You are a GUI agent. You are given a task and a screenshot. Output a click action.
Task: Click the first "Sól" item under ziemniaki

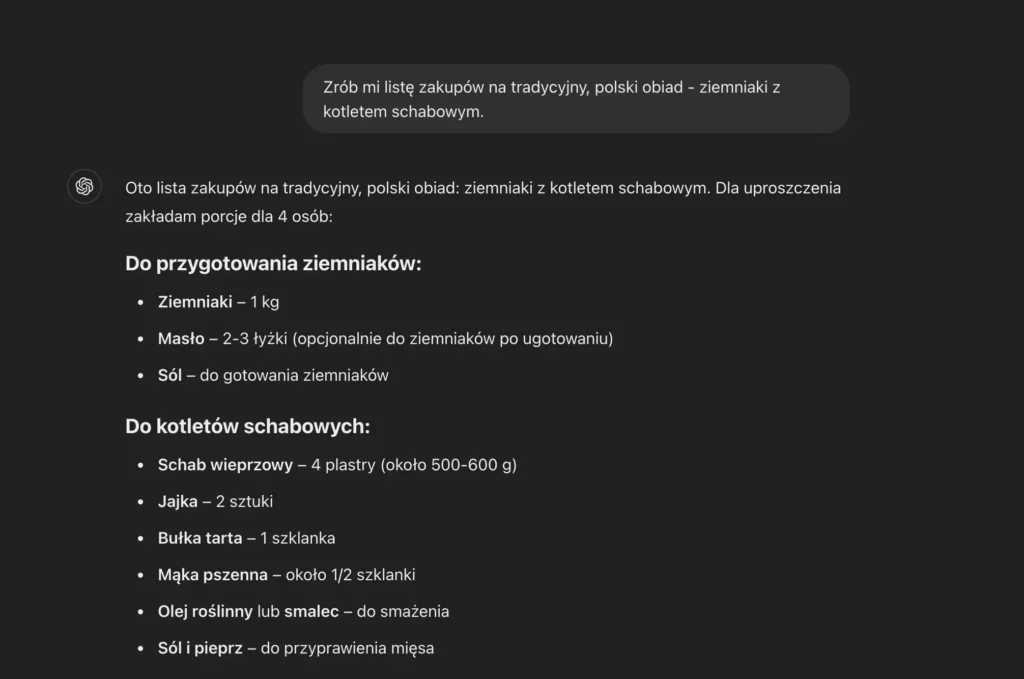170,376
